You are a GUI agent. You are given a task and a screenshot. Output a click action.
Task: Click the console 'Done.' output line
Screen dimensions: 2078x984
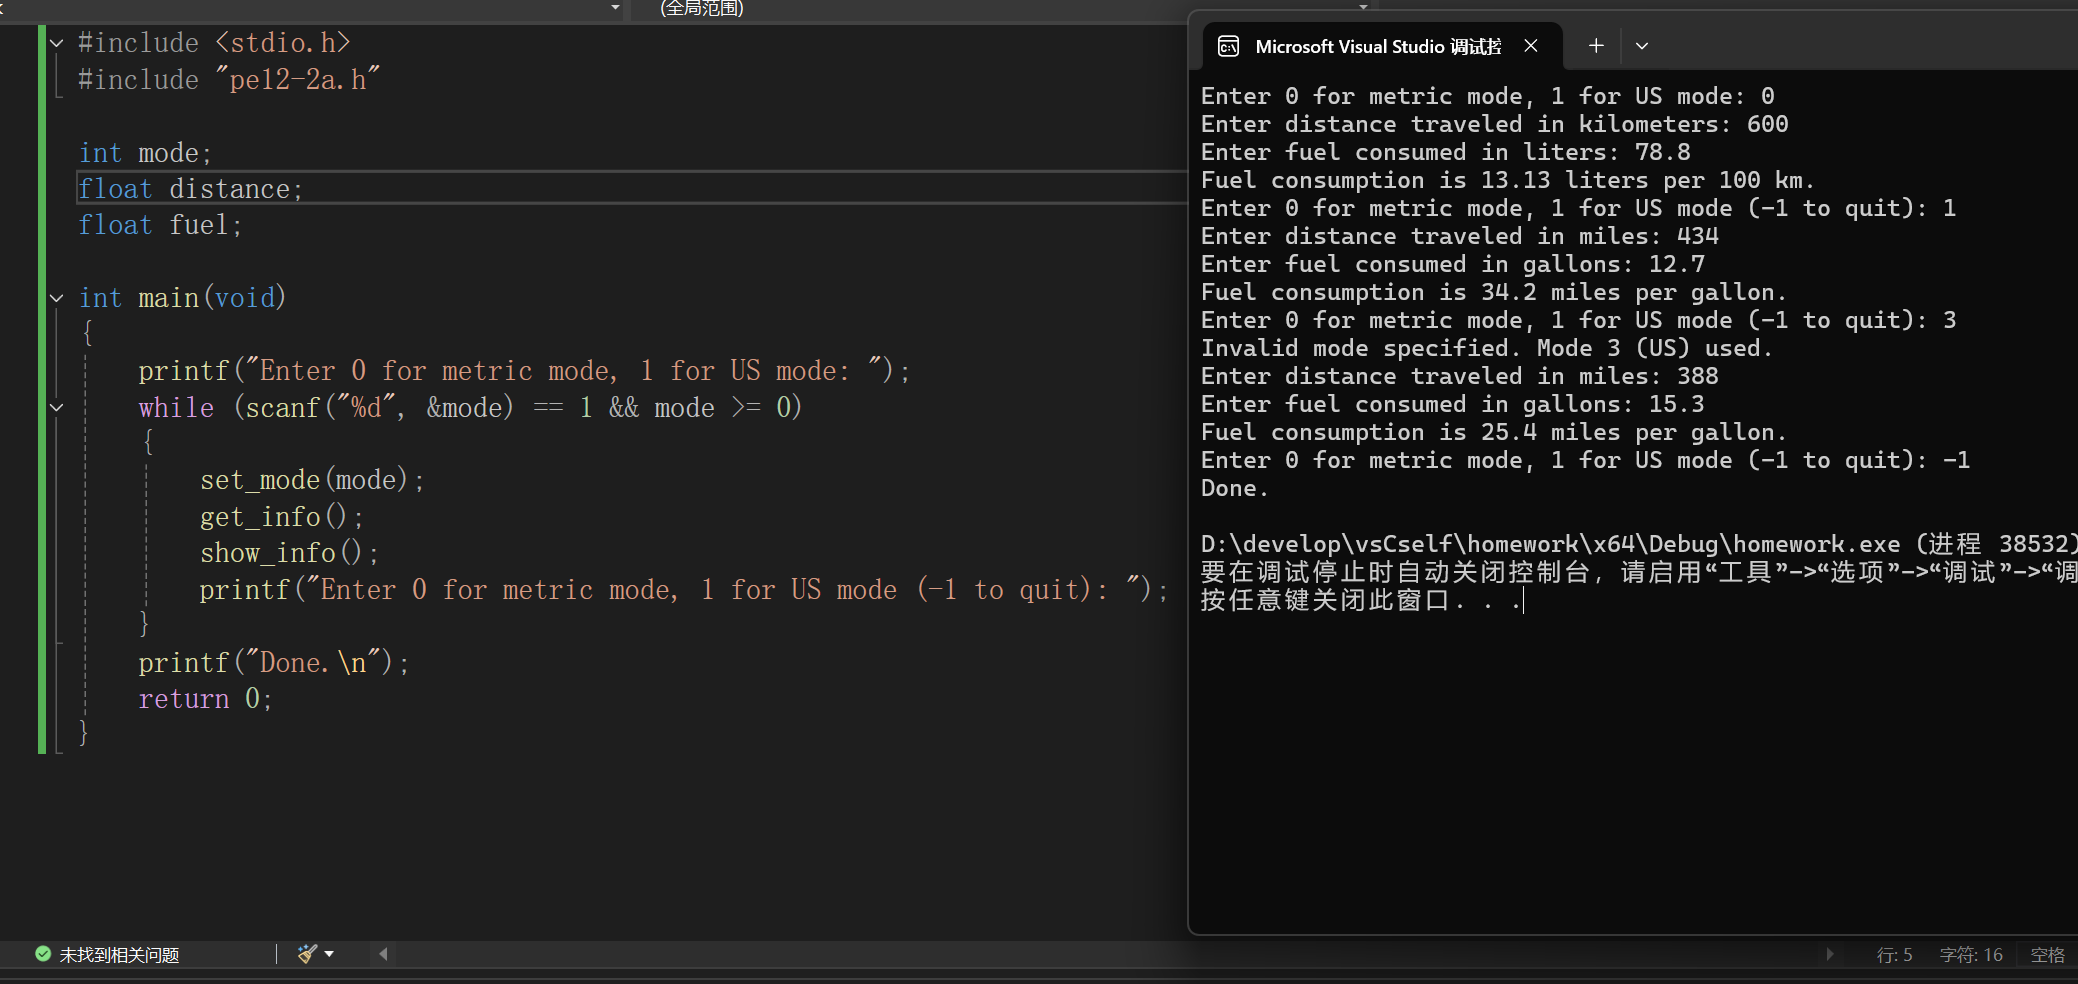1235,488
